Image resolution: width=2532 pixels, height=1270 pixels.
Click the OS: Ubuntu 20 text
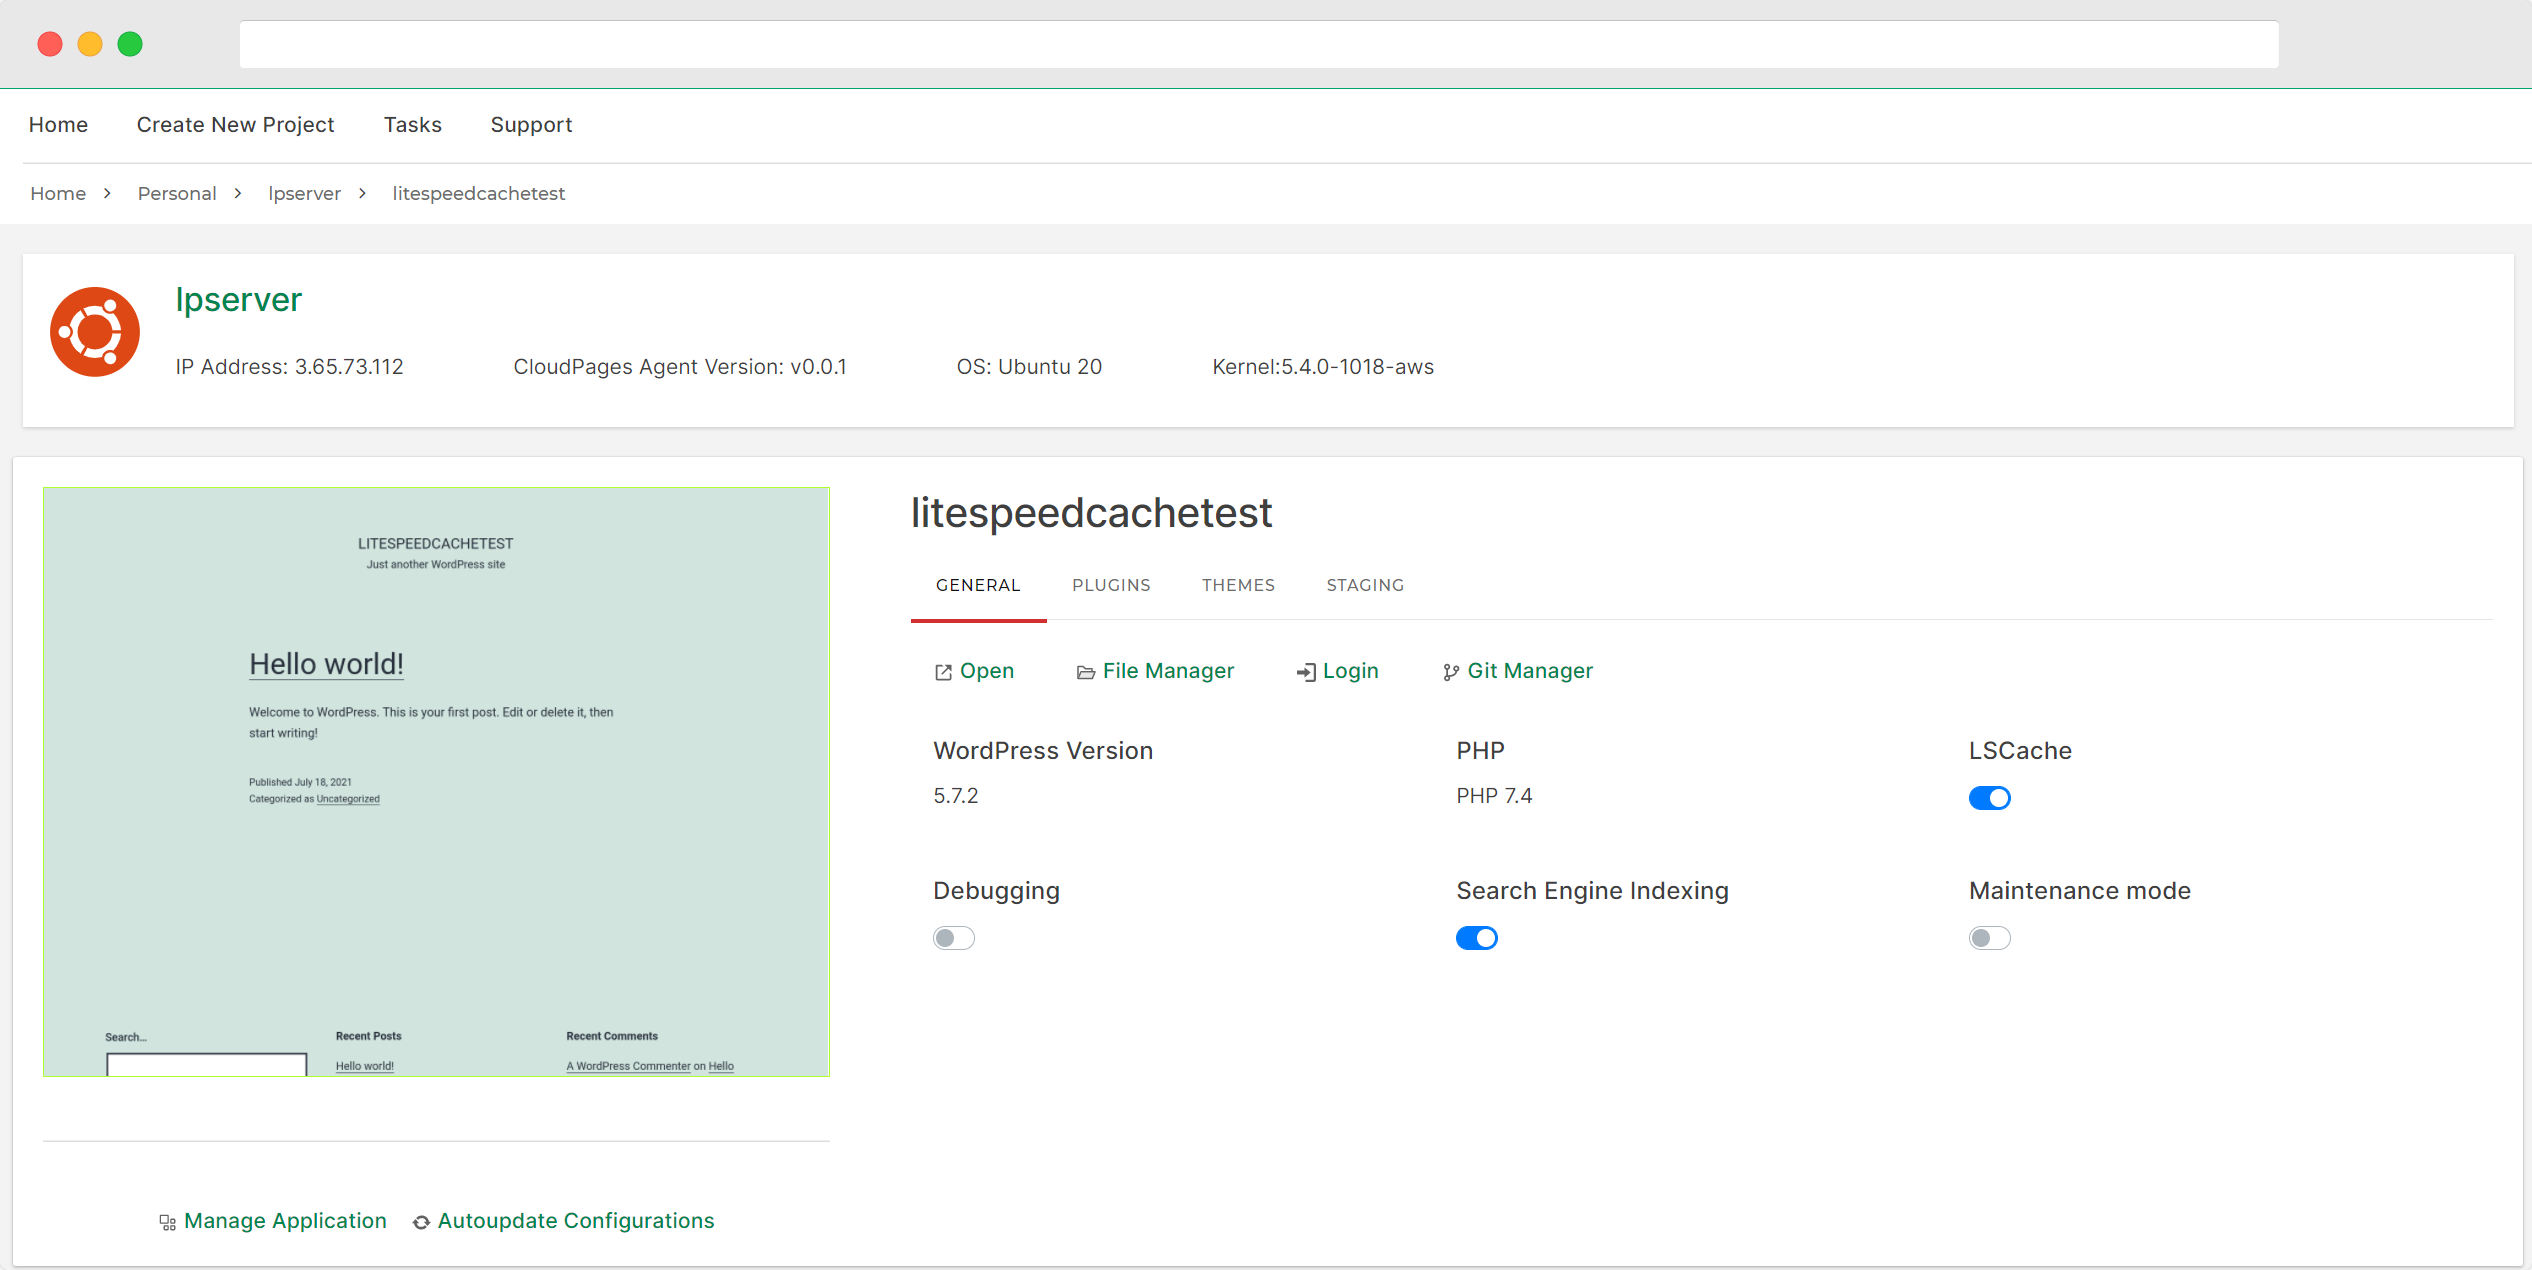(1029, 367)
